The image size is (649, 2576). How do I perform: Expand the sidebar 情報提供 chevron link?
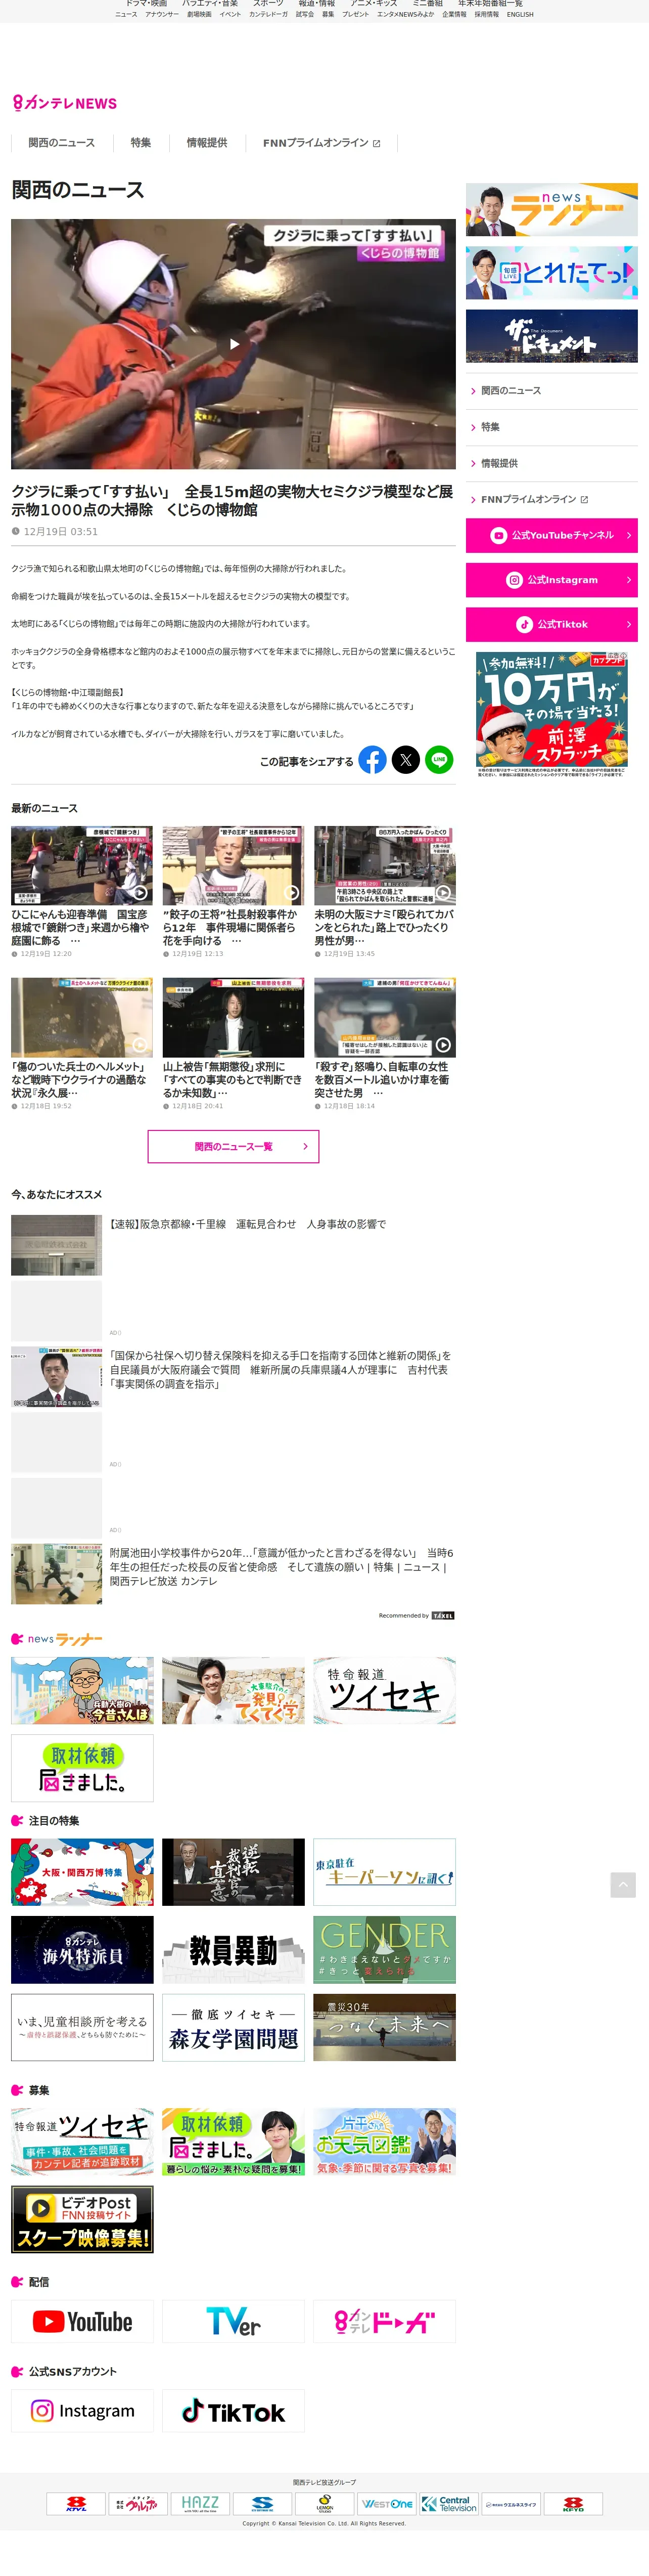[x=551, y=463]
